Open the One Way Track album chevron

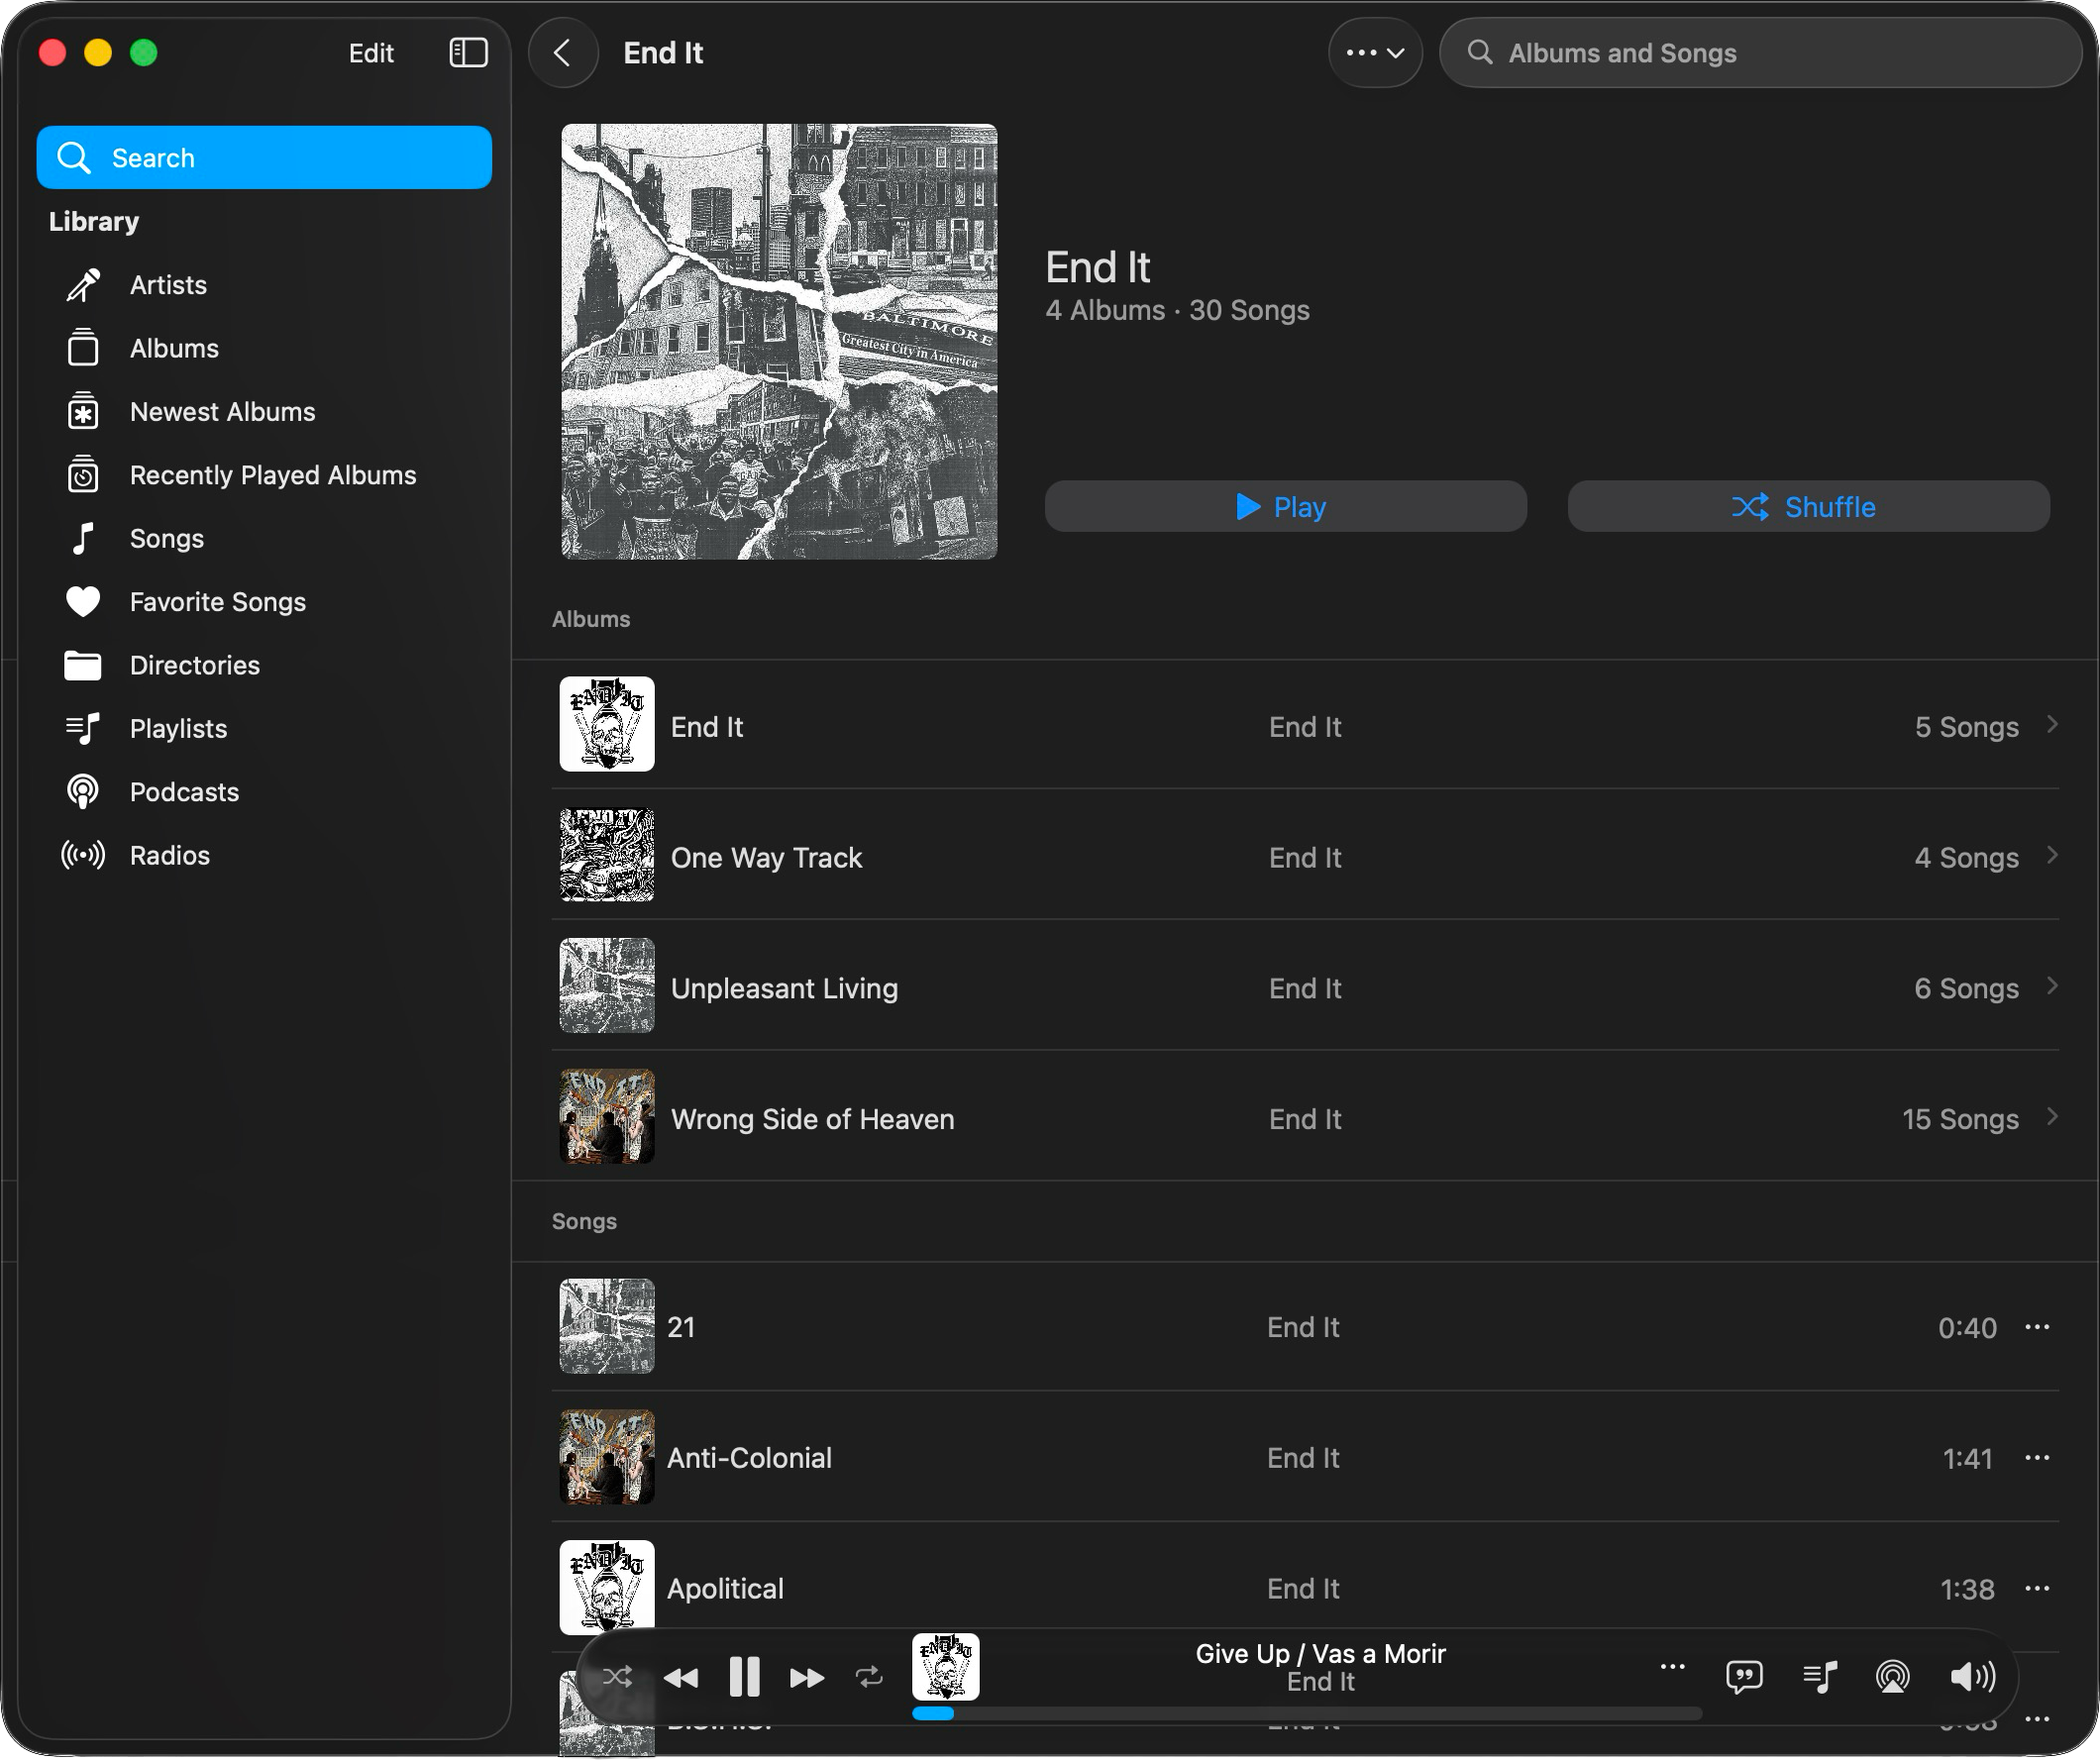click(x=2052, y=856)
